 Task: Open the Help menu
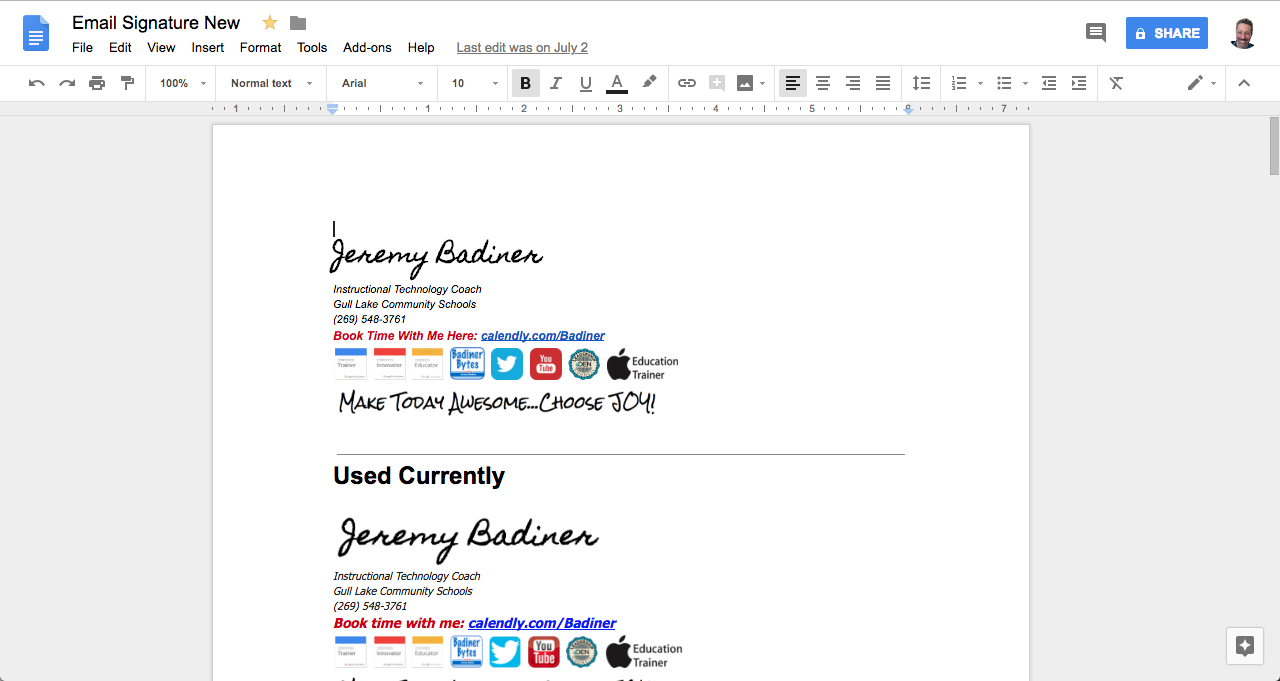(x=421, y=47)
